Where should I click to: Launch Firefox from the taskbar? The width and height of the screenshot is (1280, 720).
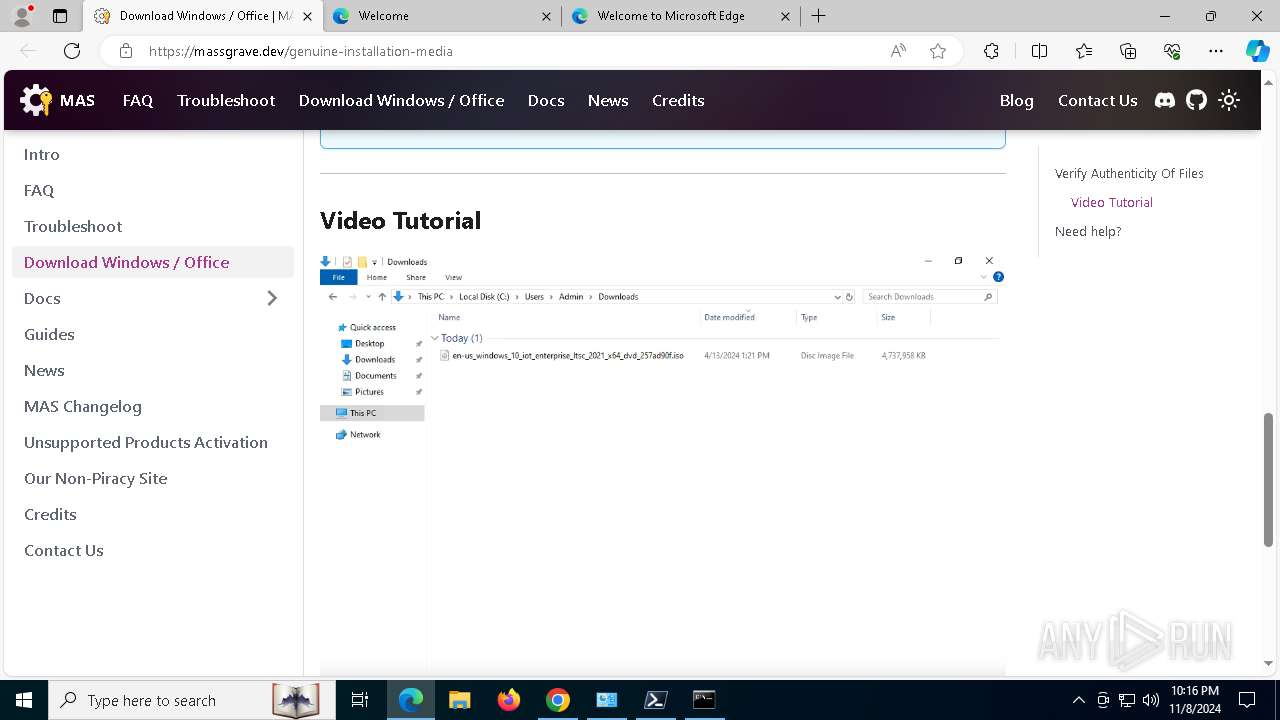click(508, 700)
